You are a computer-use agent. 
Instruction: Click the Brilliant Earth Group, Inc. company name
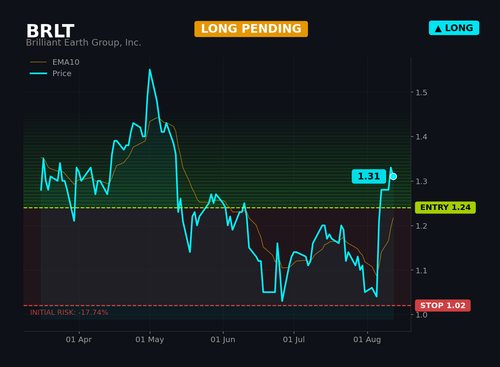click(x=84, y=43)
